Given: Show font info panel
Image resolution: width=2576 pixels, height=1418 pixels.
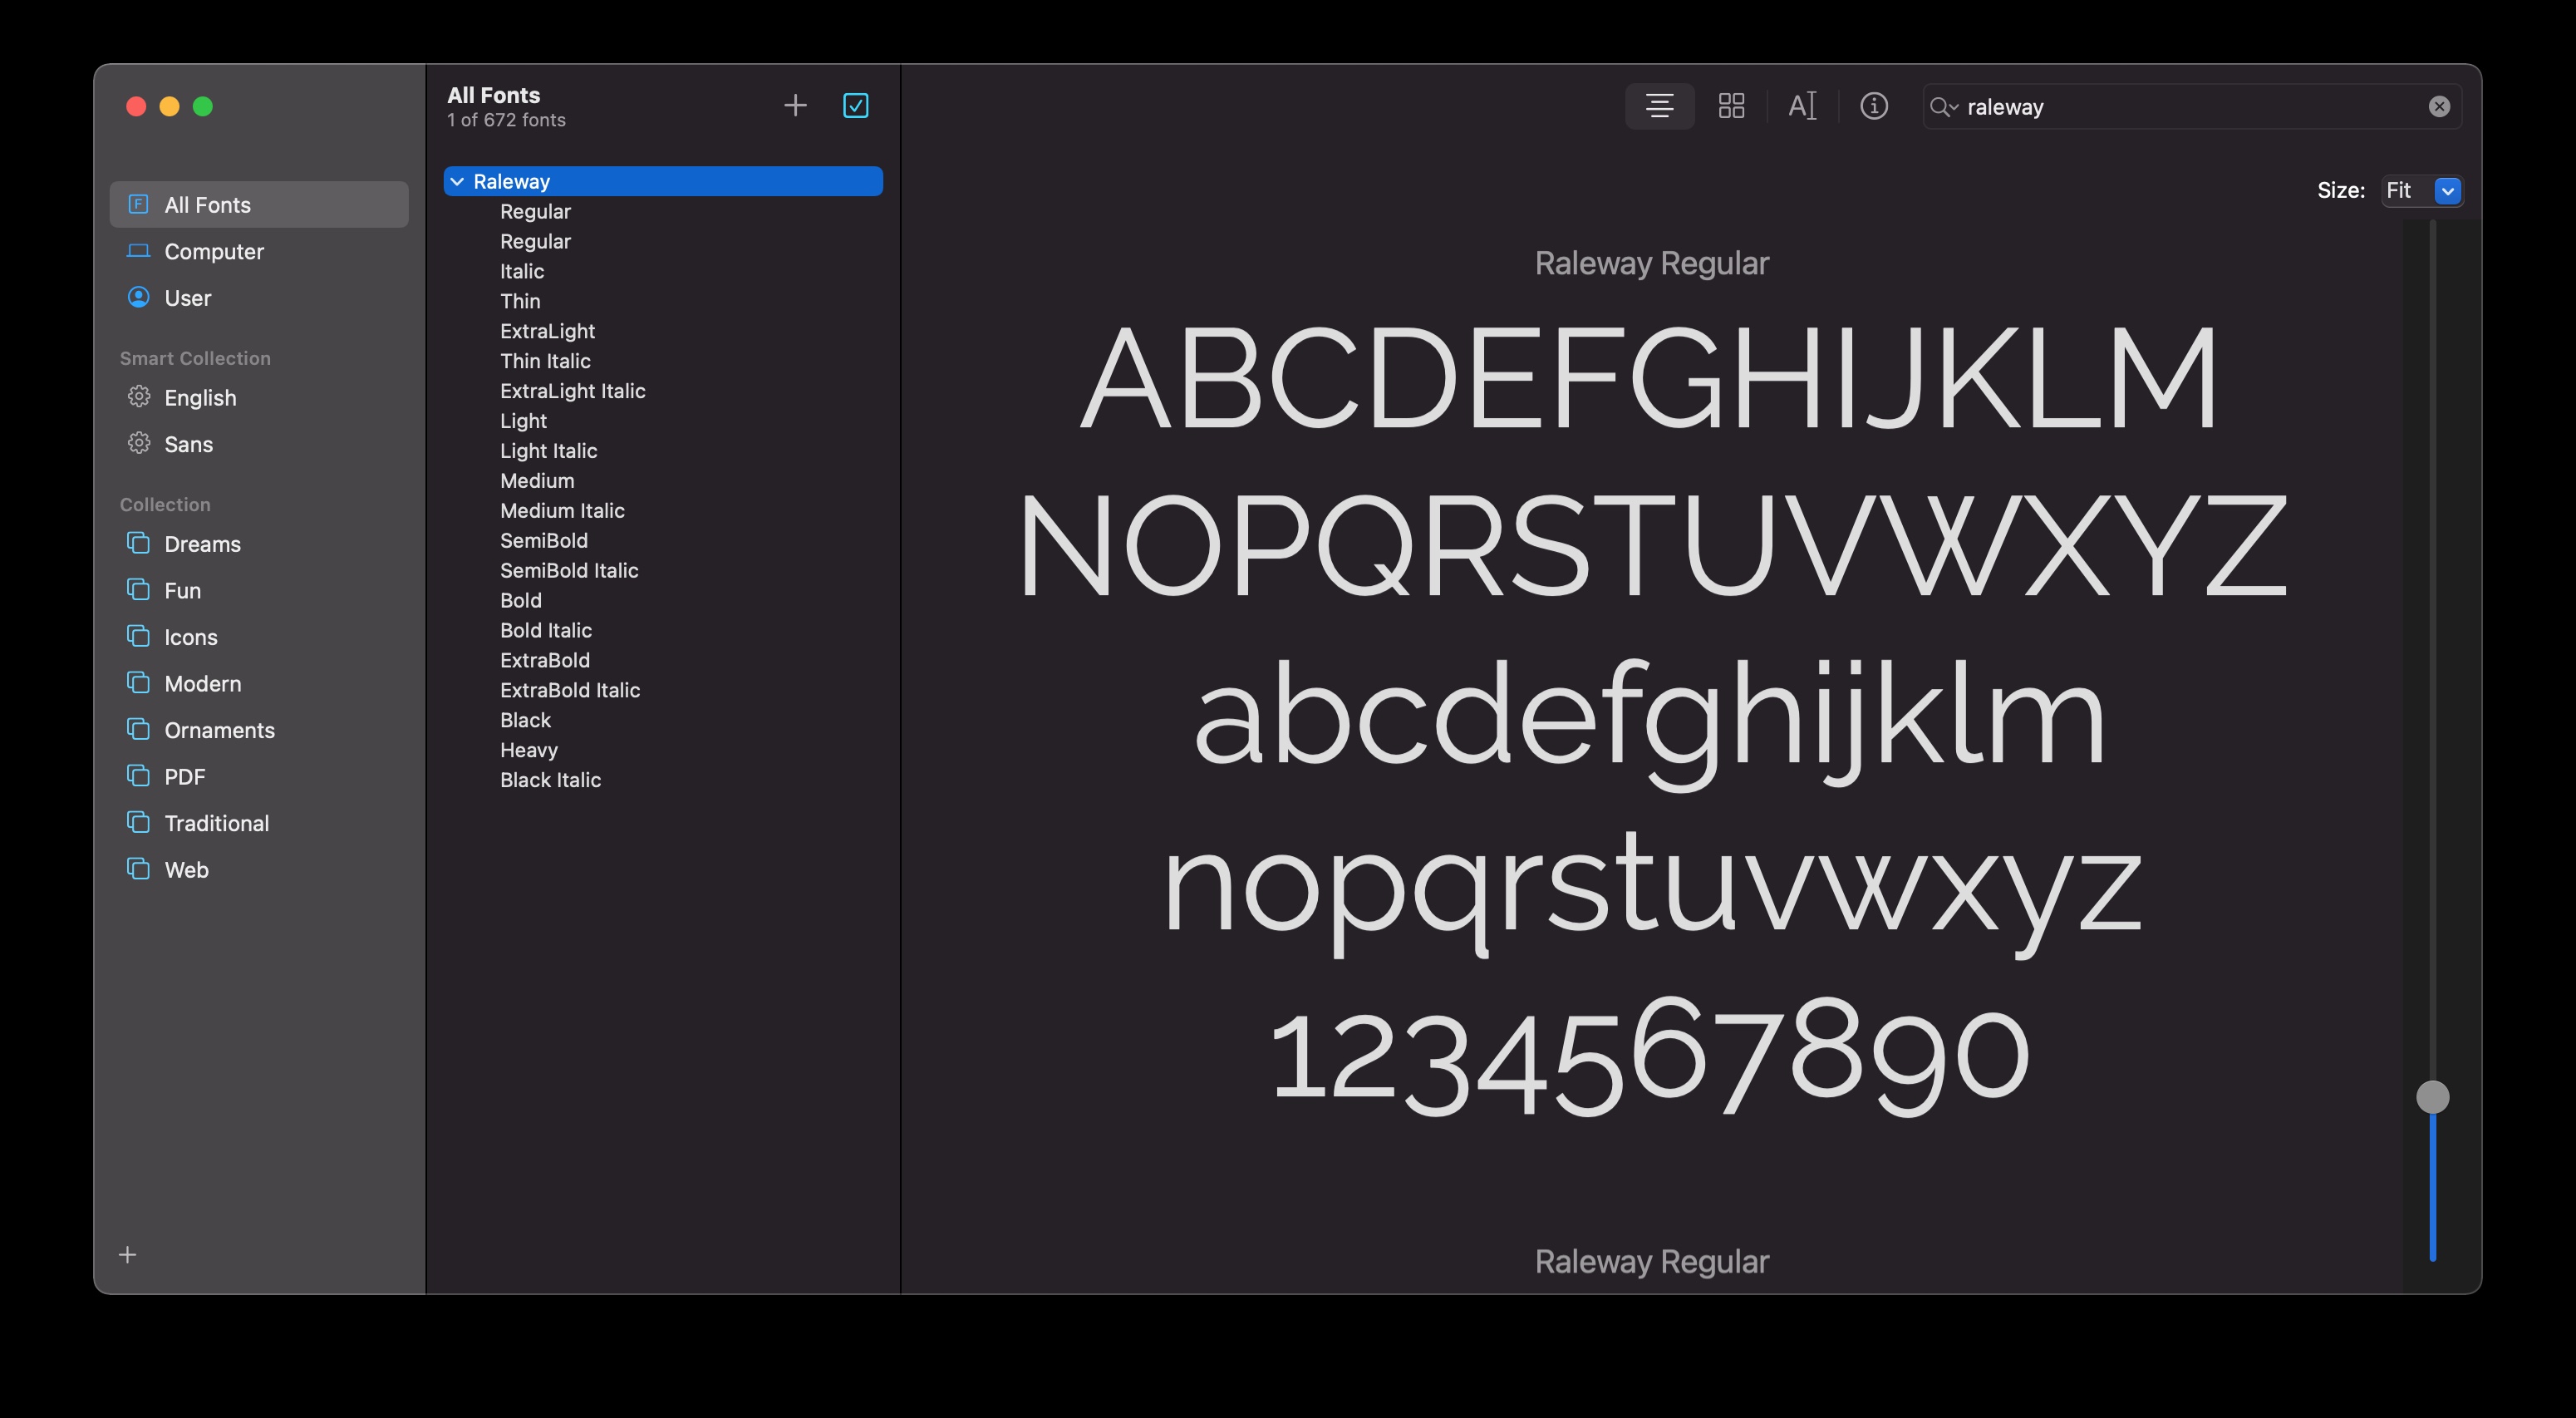Looking at the screenshot, I should (x=1875, y=105).
